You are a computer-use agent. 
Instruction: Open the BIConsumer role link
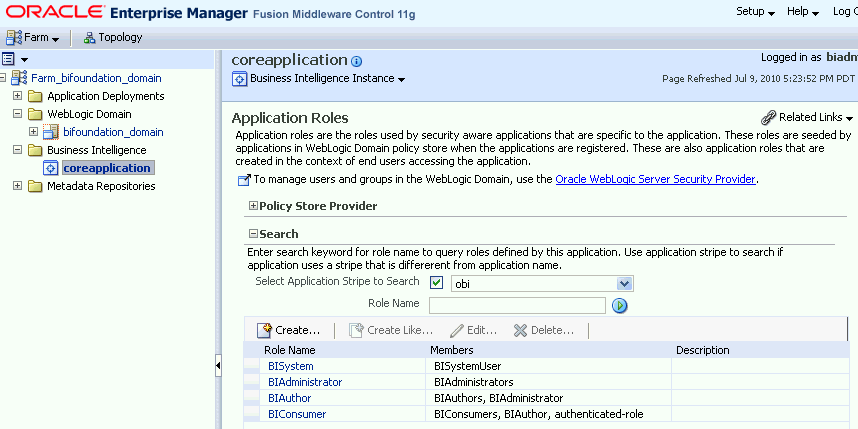tap(297, 414)
